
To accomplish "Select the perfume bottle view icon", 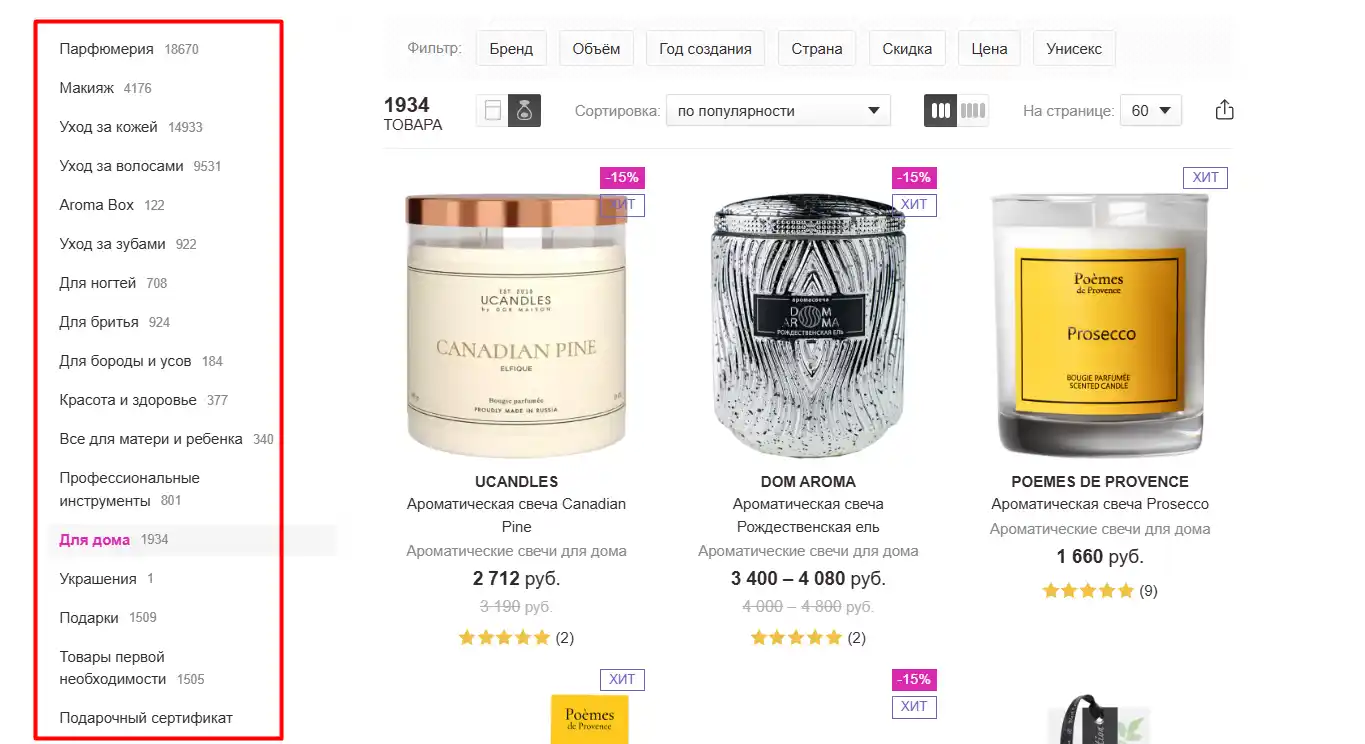I will pos(524,110).
